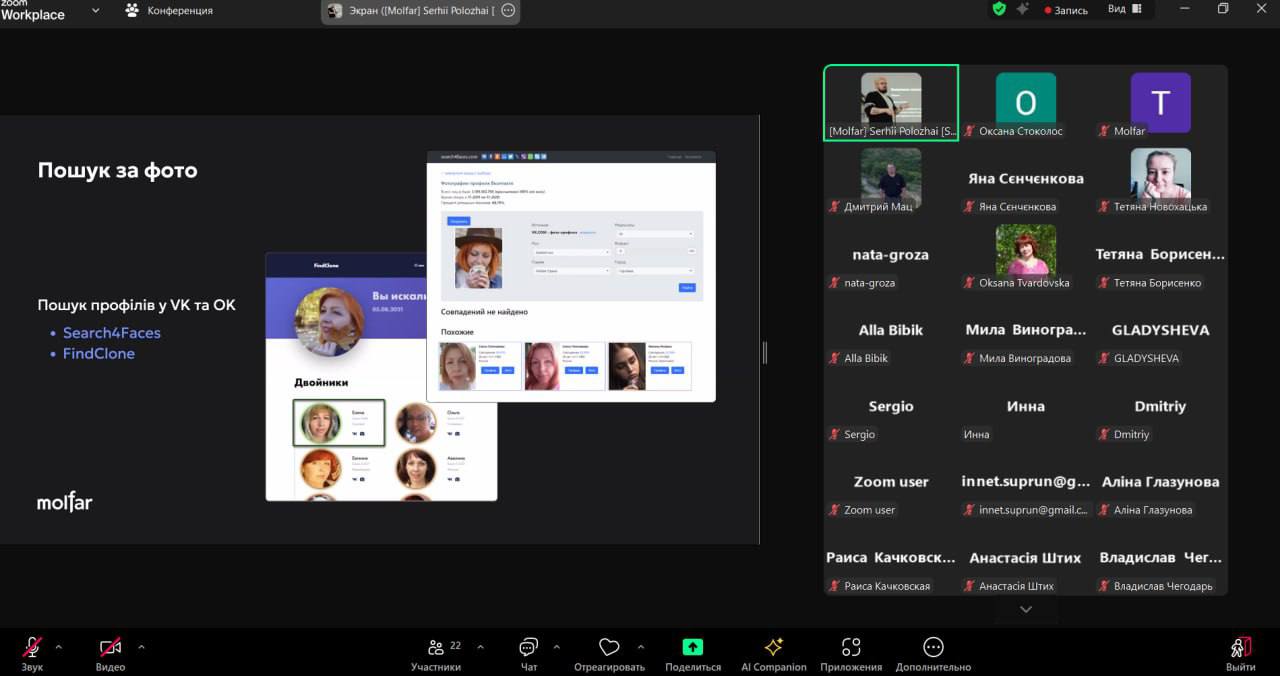Viewport: 1280px width, 676px height.
Task: Select Аліна Глазунова participant tile
Action: click(1160, 482)
